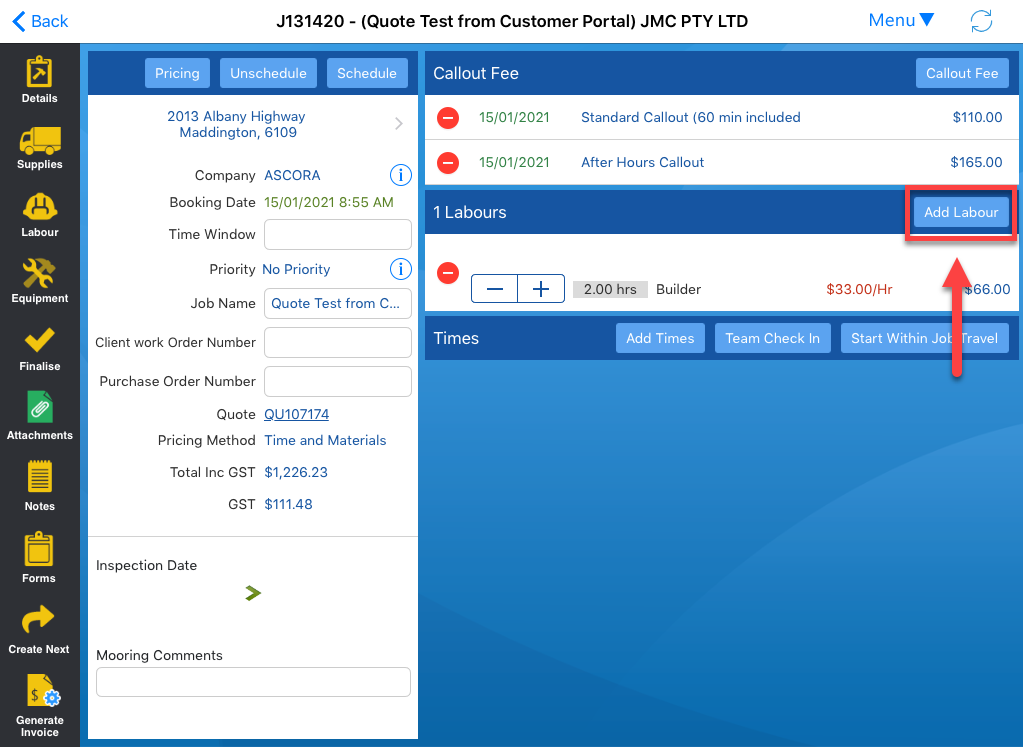
Task: Click the Add Labour button
Action: 961,212
